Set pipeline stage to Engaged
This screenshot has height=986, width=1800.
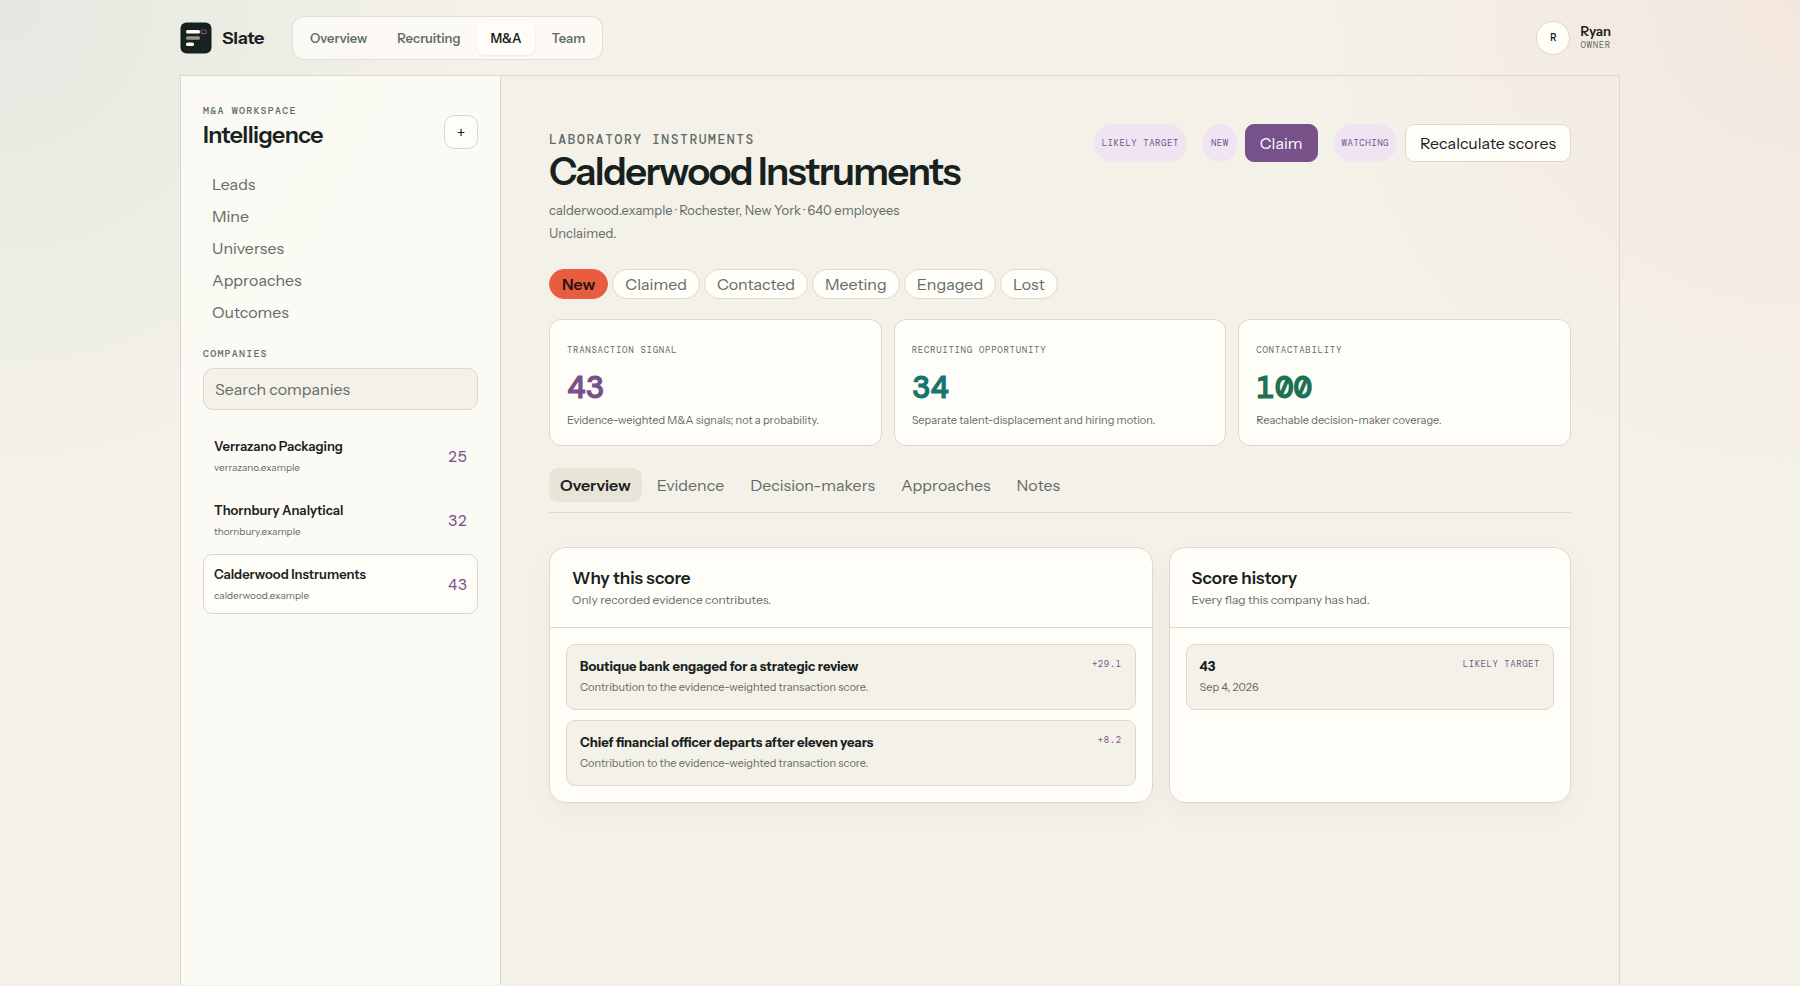950,284
